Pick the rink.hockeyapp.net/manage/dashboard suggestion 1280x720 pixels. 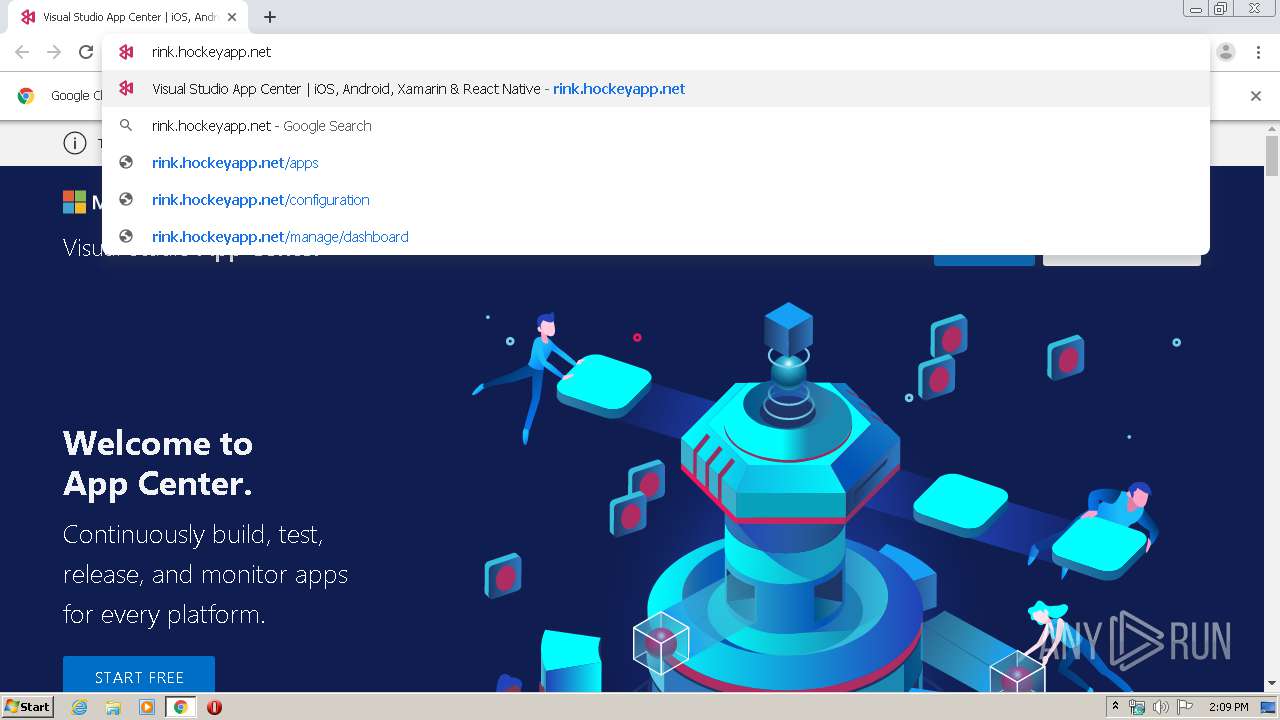coord(655,237)
